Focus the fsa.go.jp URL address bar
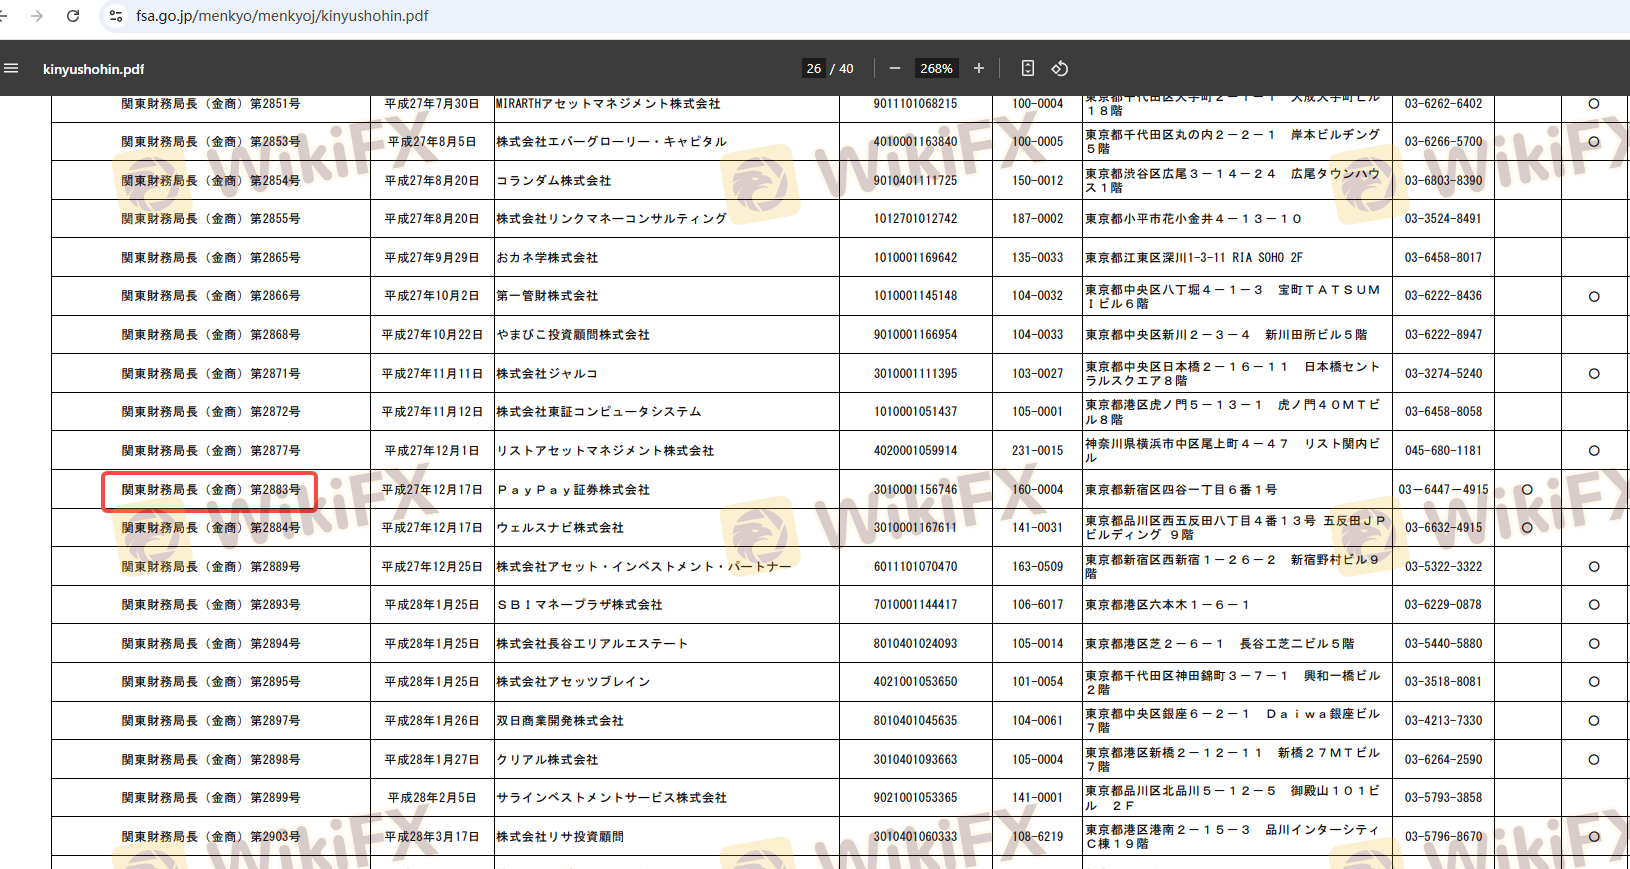This screenshot has width=1630, height=869. pos(282,16)
